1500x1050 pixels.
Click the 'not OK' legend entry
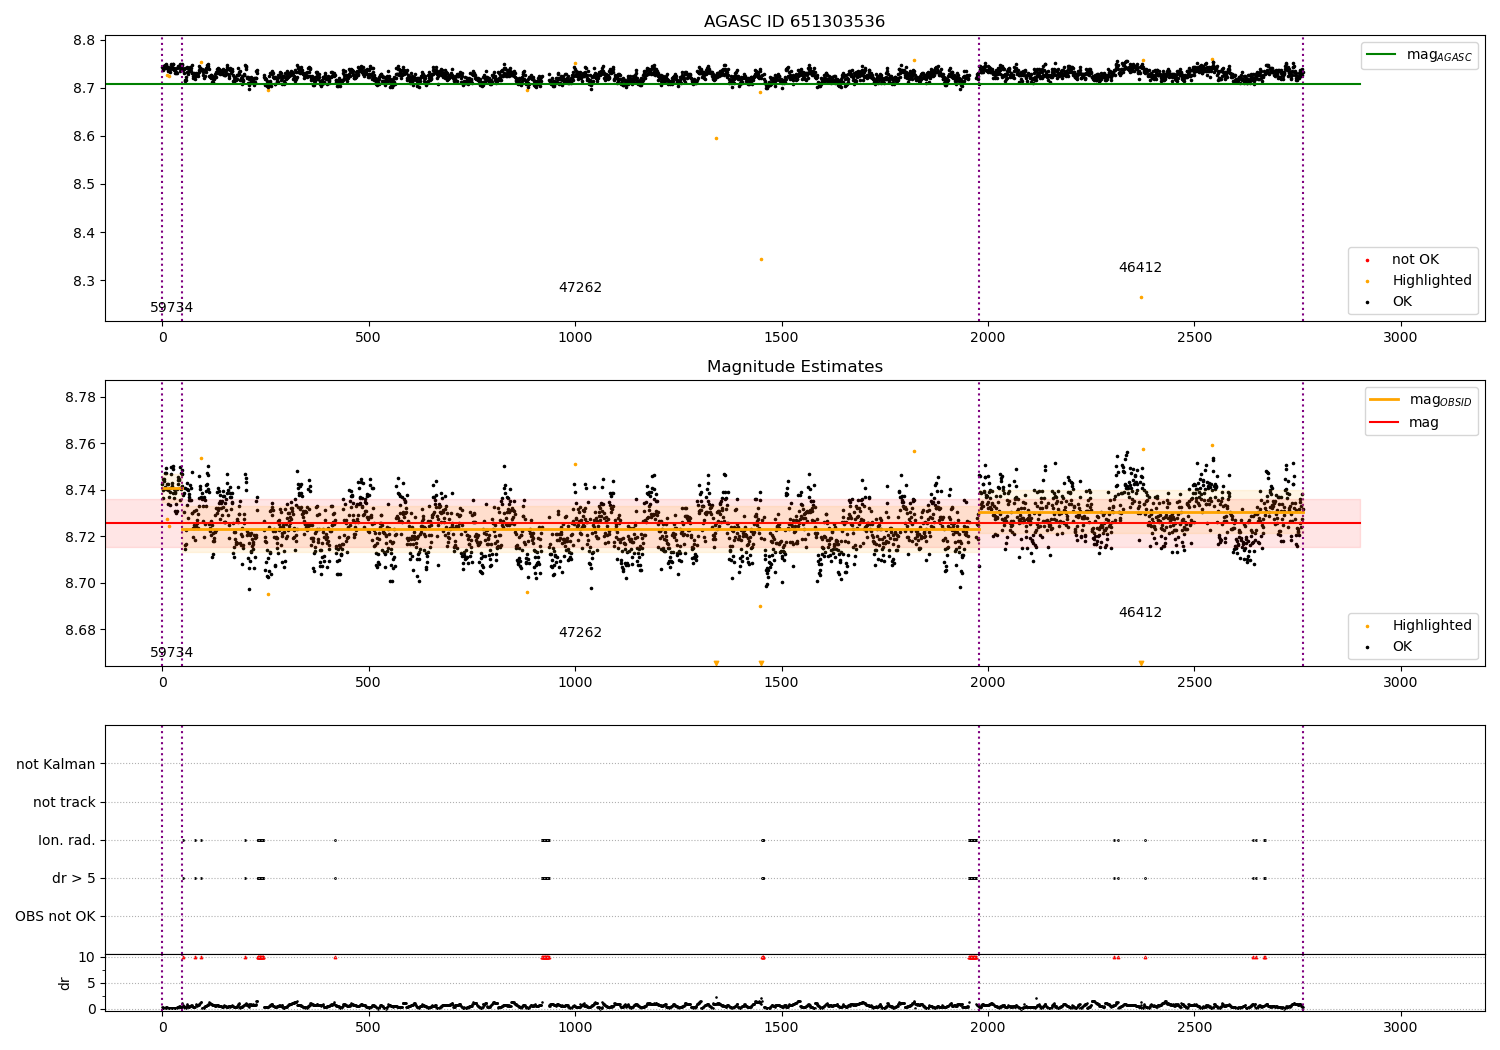[x=1415, y=260]
